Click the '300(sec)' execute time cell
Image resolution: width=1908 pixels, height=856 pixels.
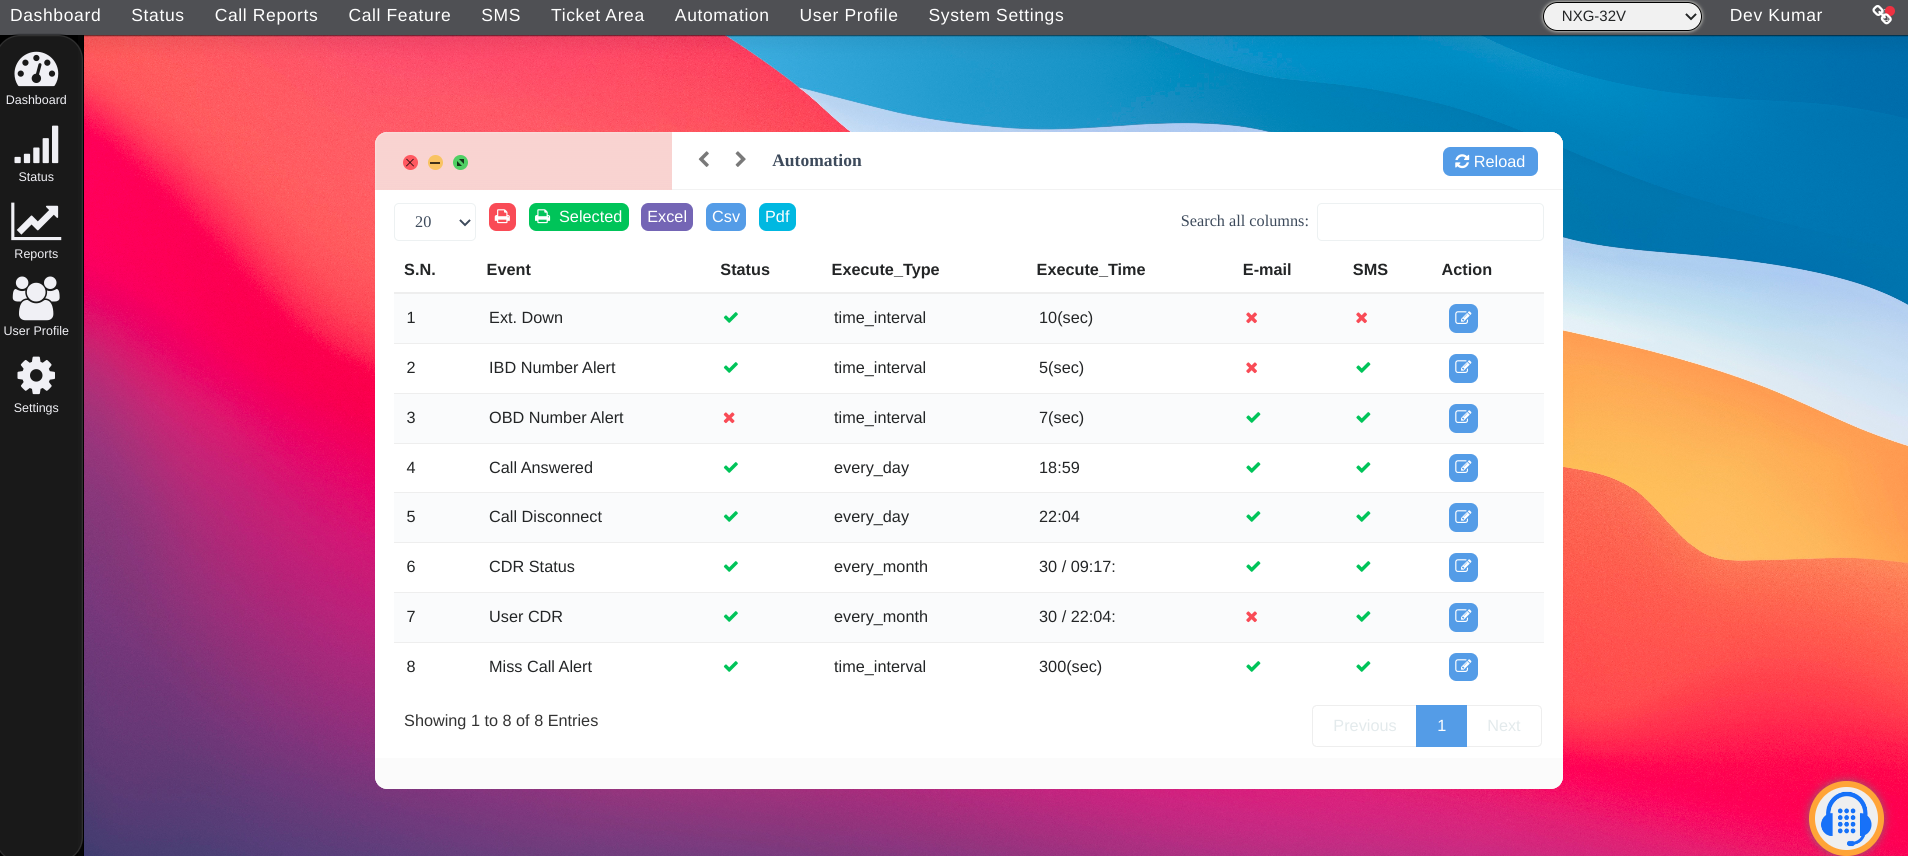click(1070, 666)
